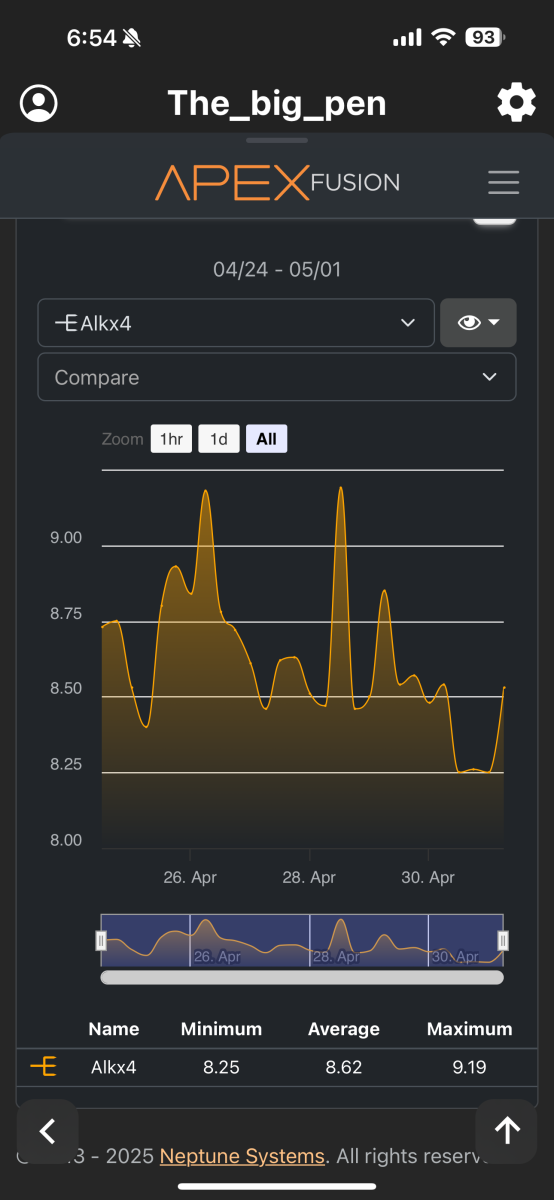Open the Neptune Systems link
This screenshot has height=1200, width=554.
tap(242, 1156)
